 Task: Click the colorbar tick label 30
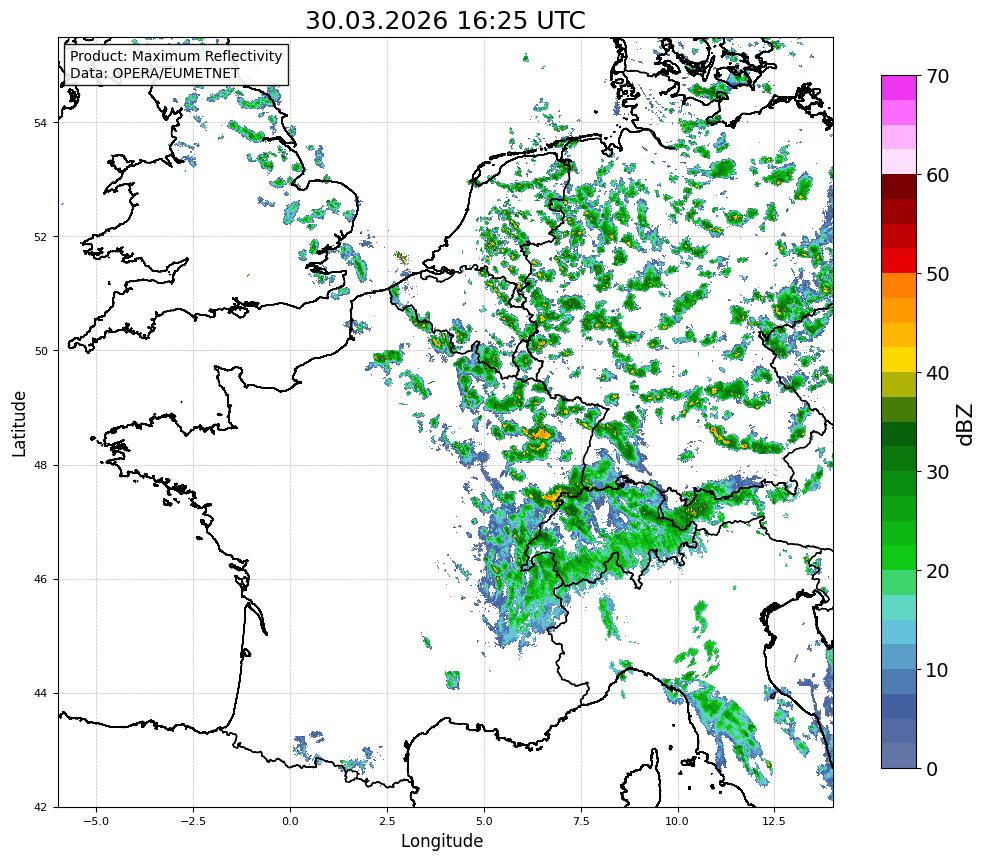937,472
